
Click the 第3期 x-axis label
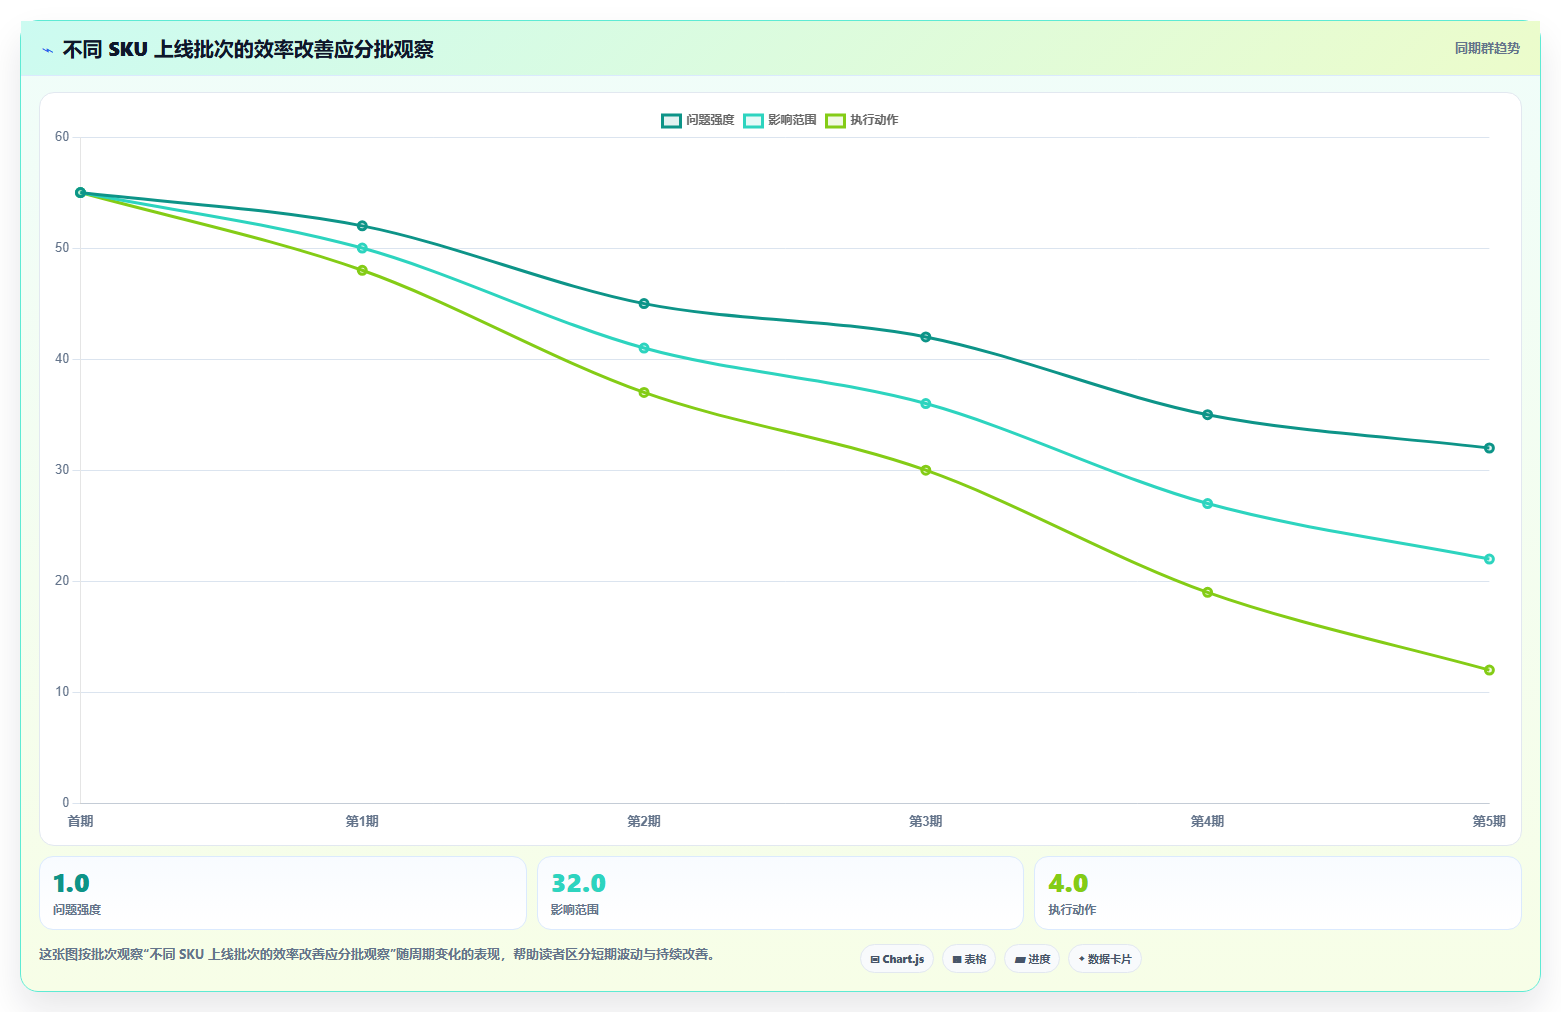tap(926, 821)
